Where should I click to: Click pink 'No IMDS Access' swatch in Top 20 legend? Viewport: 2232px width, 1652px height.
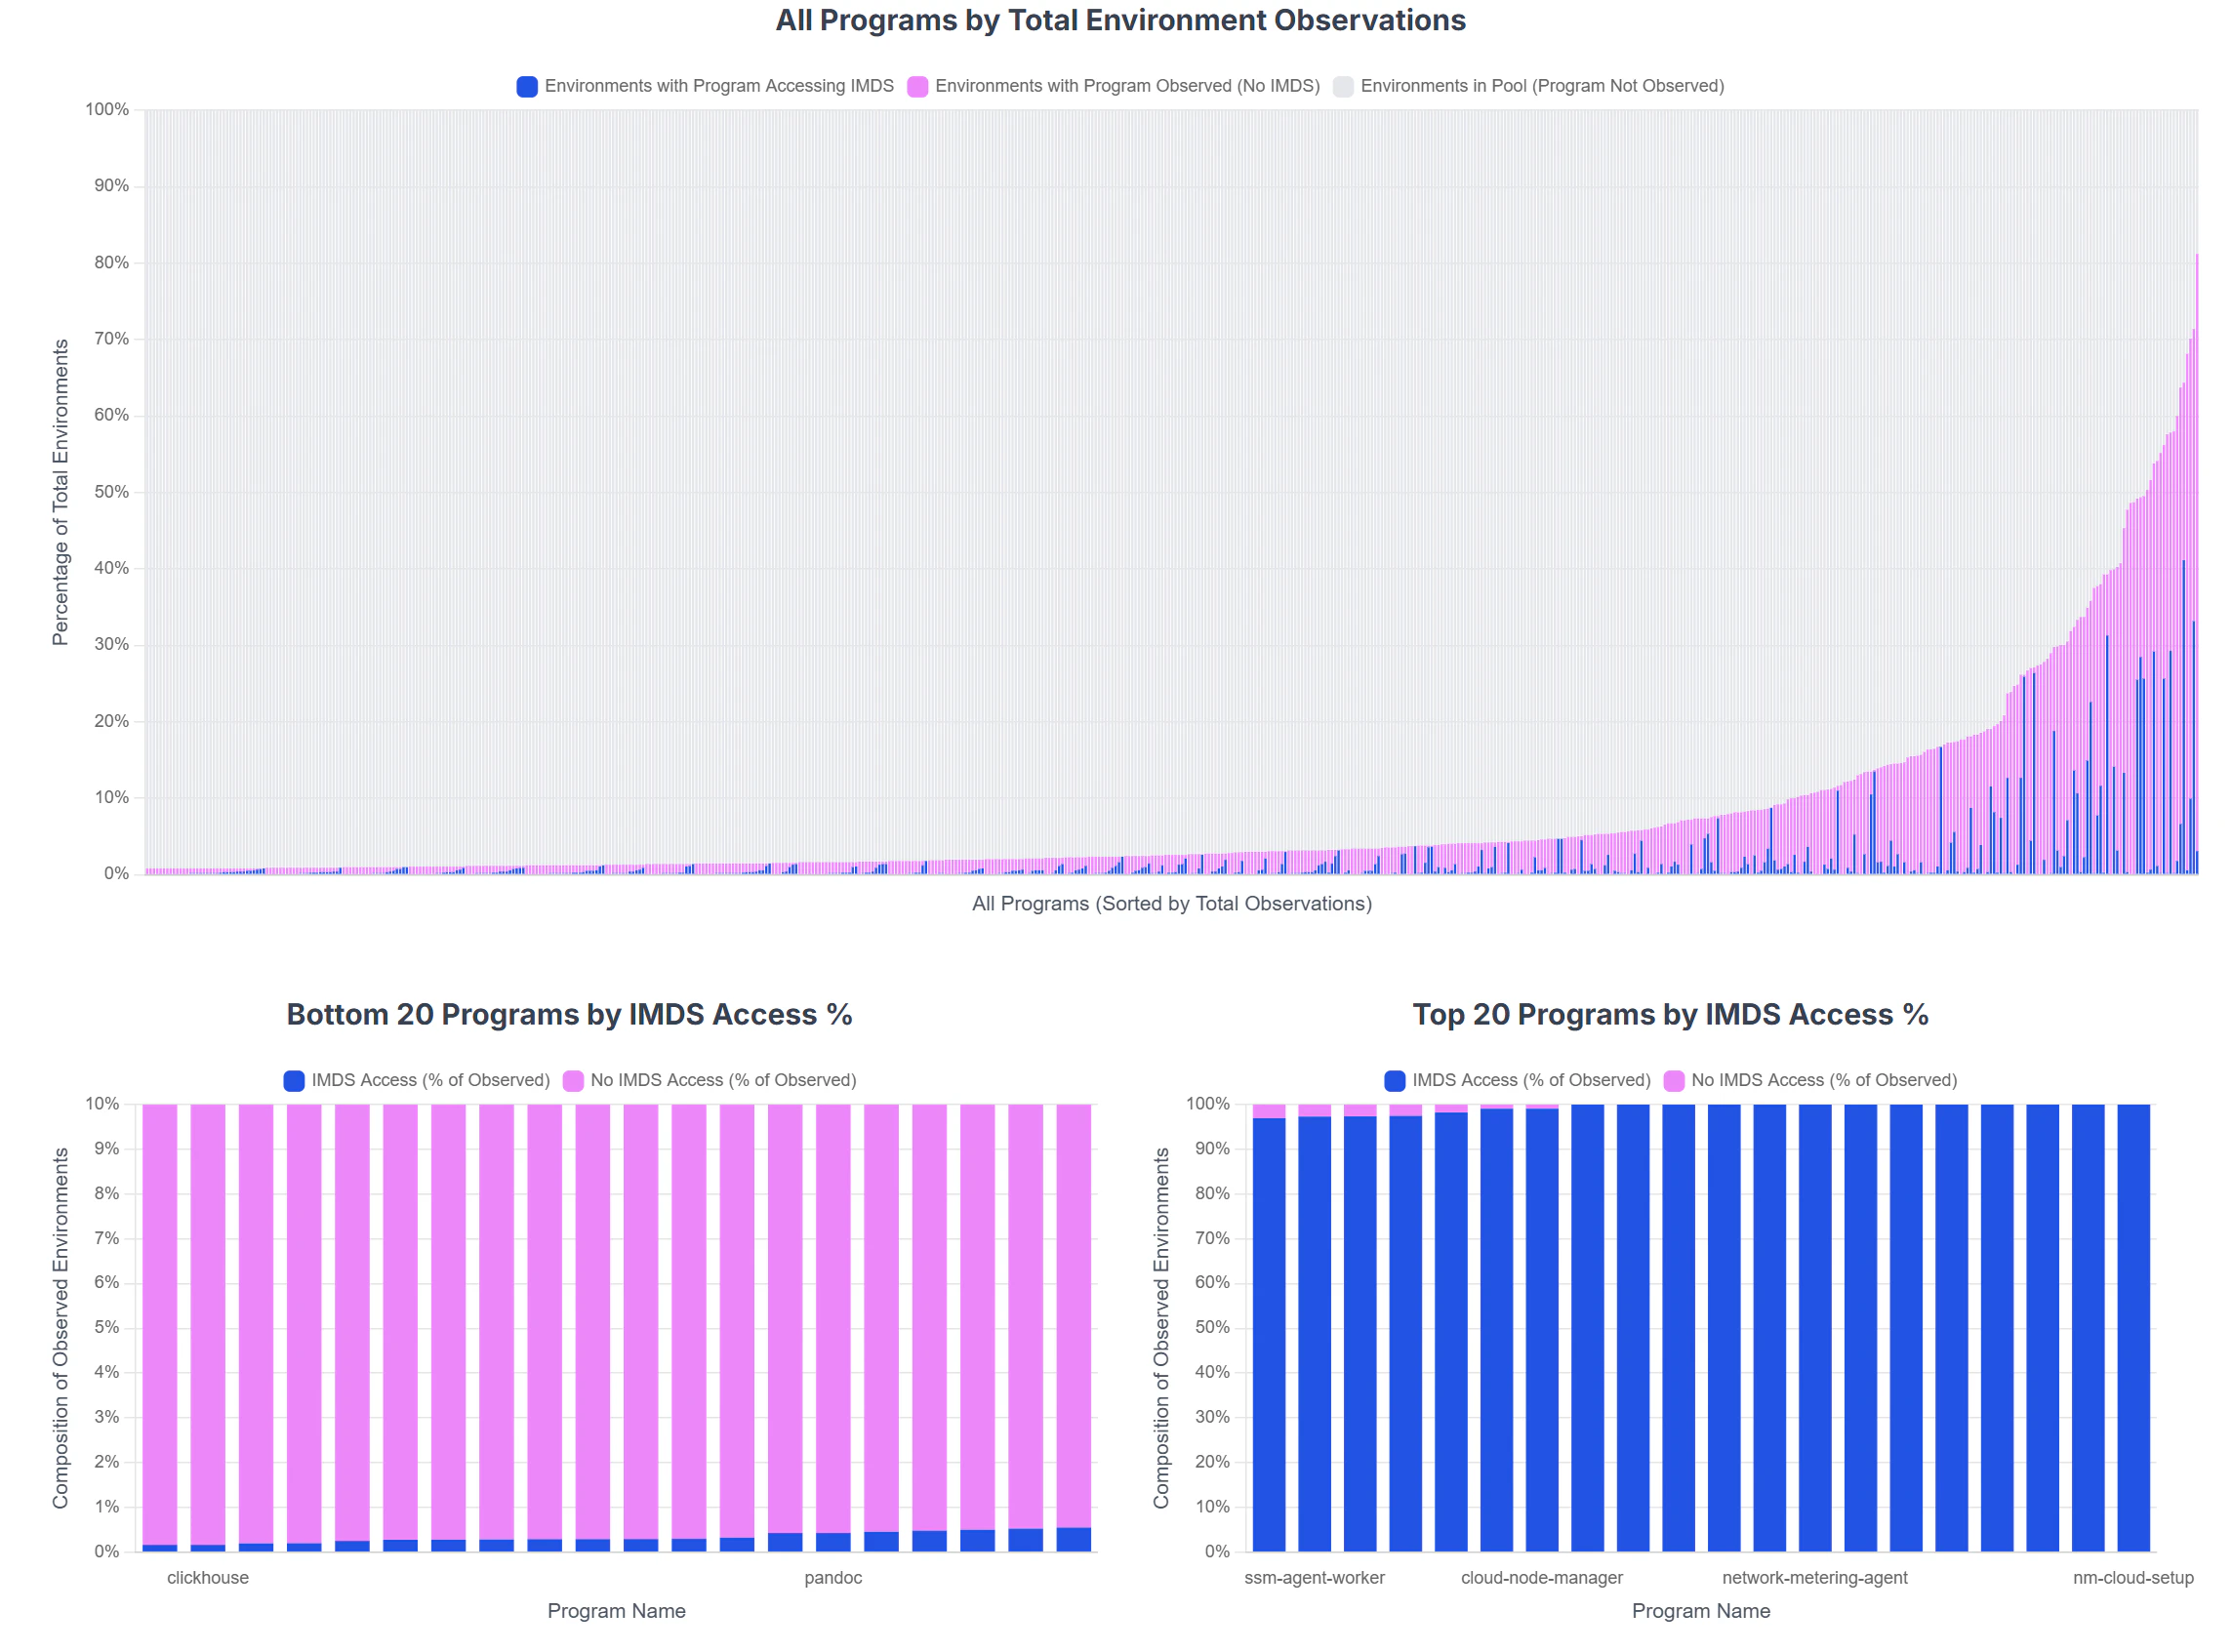tap(1673, 1081)
